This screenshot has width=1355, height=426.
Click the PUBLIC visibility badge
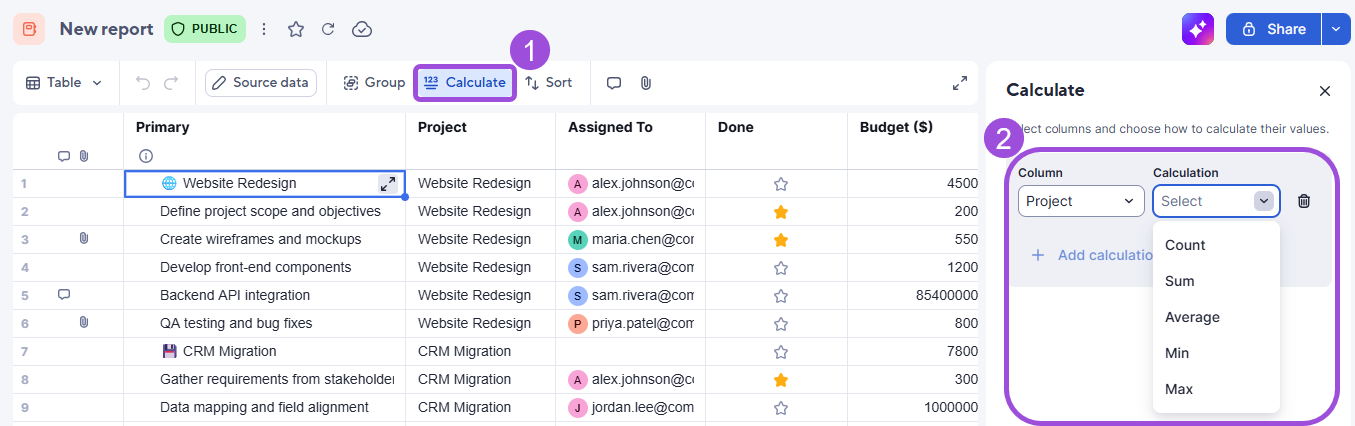(205, 29)
